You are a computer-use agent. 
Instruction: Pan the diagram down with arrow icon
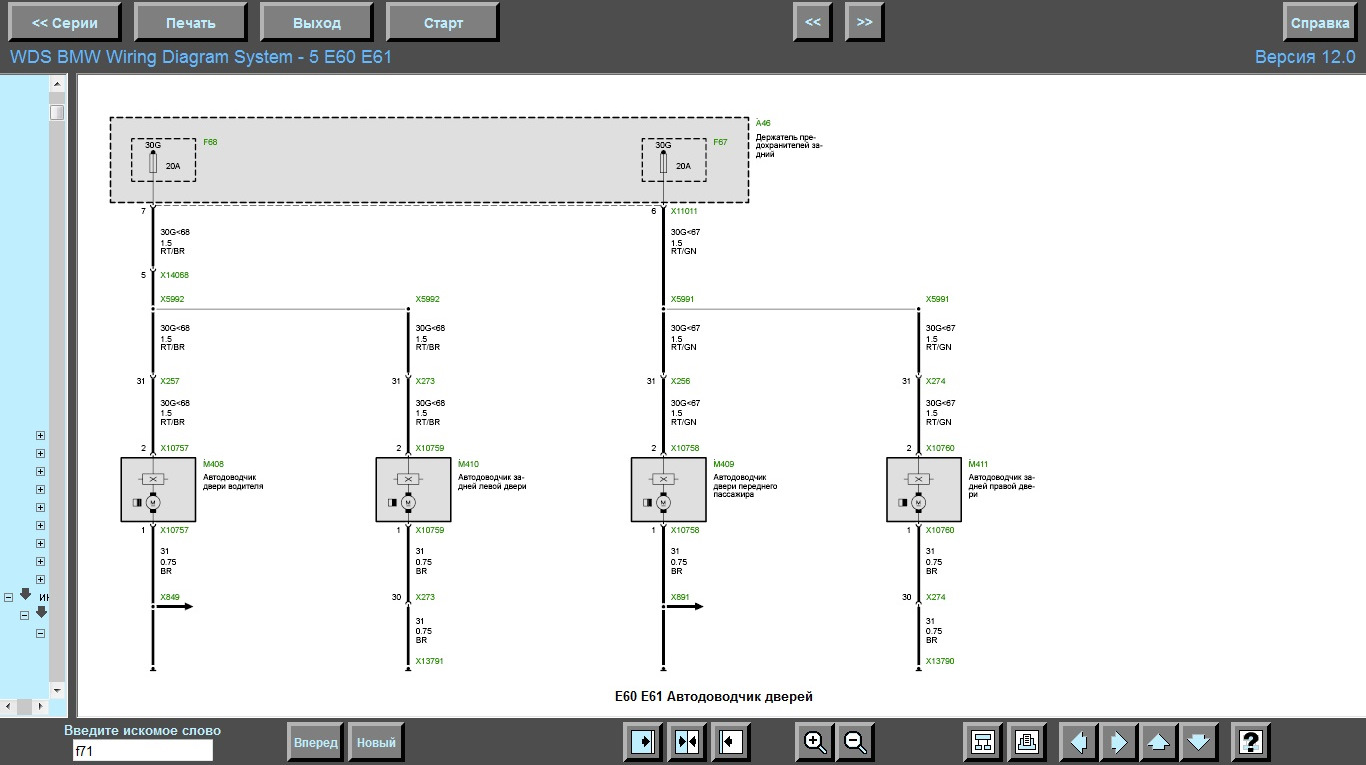point(1199,742)
